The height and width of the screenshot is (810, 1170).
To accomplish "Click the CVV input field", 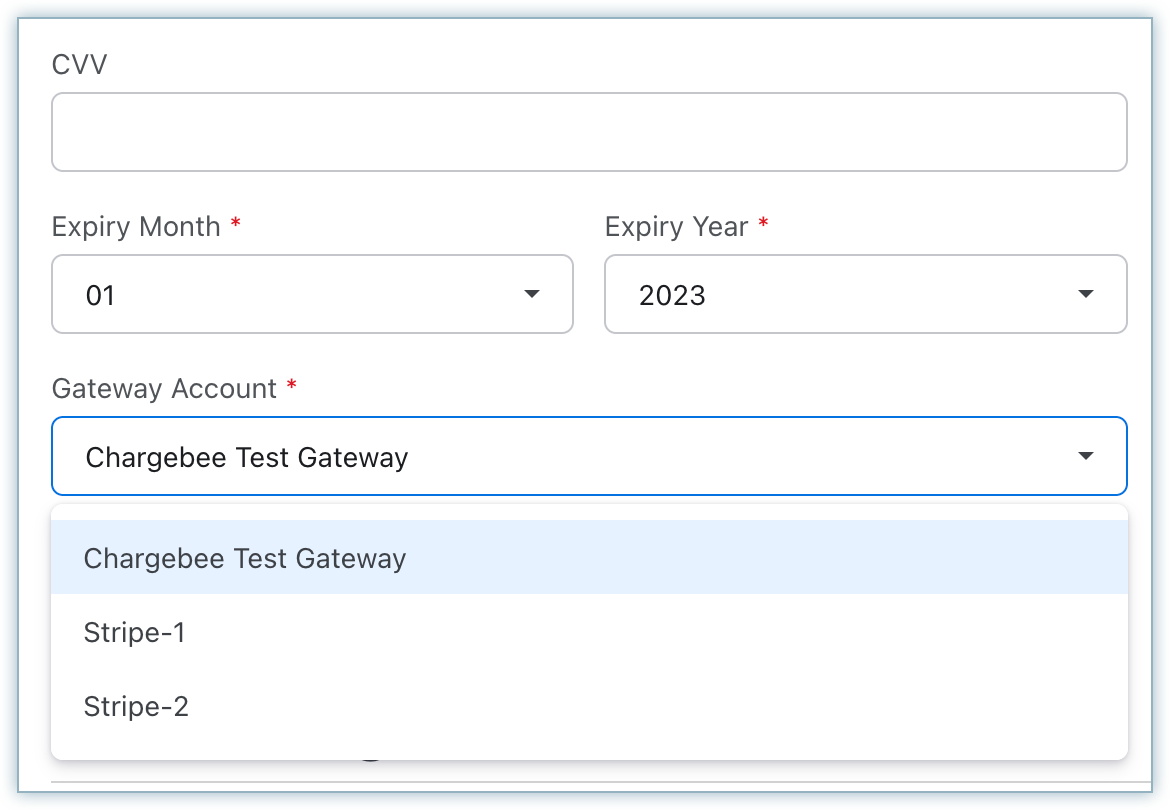I will [589, 132].
